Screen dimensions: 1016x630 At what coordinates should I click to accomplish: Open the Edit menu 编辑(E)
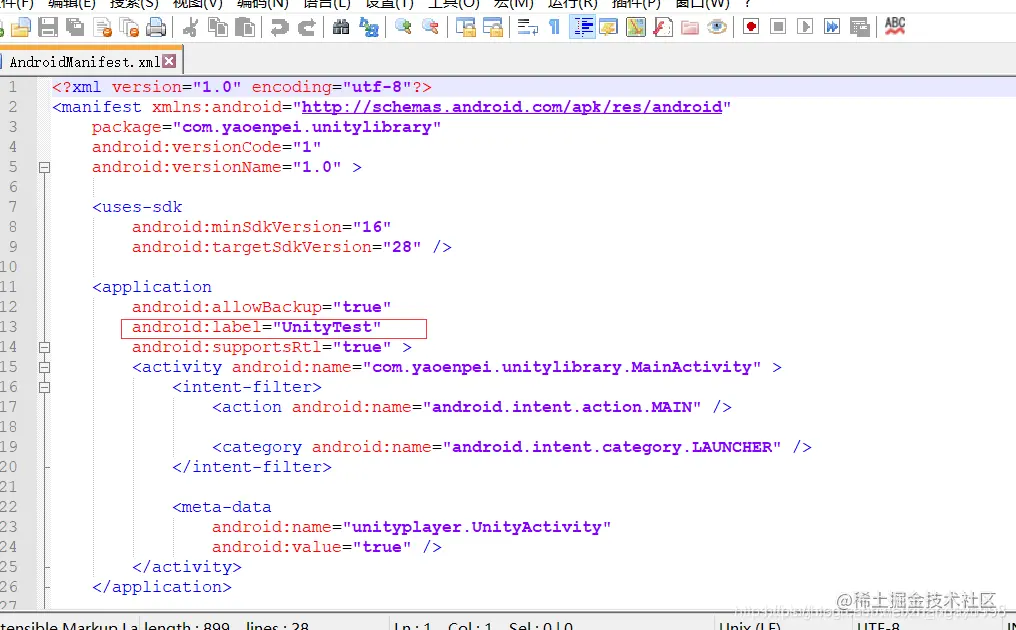(x=72, y=4)
